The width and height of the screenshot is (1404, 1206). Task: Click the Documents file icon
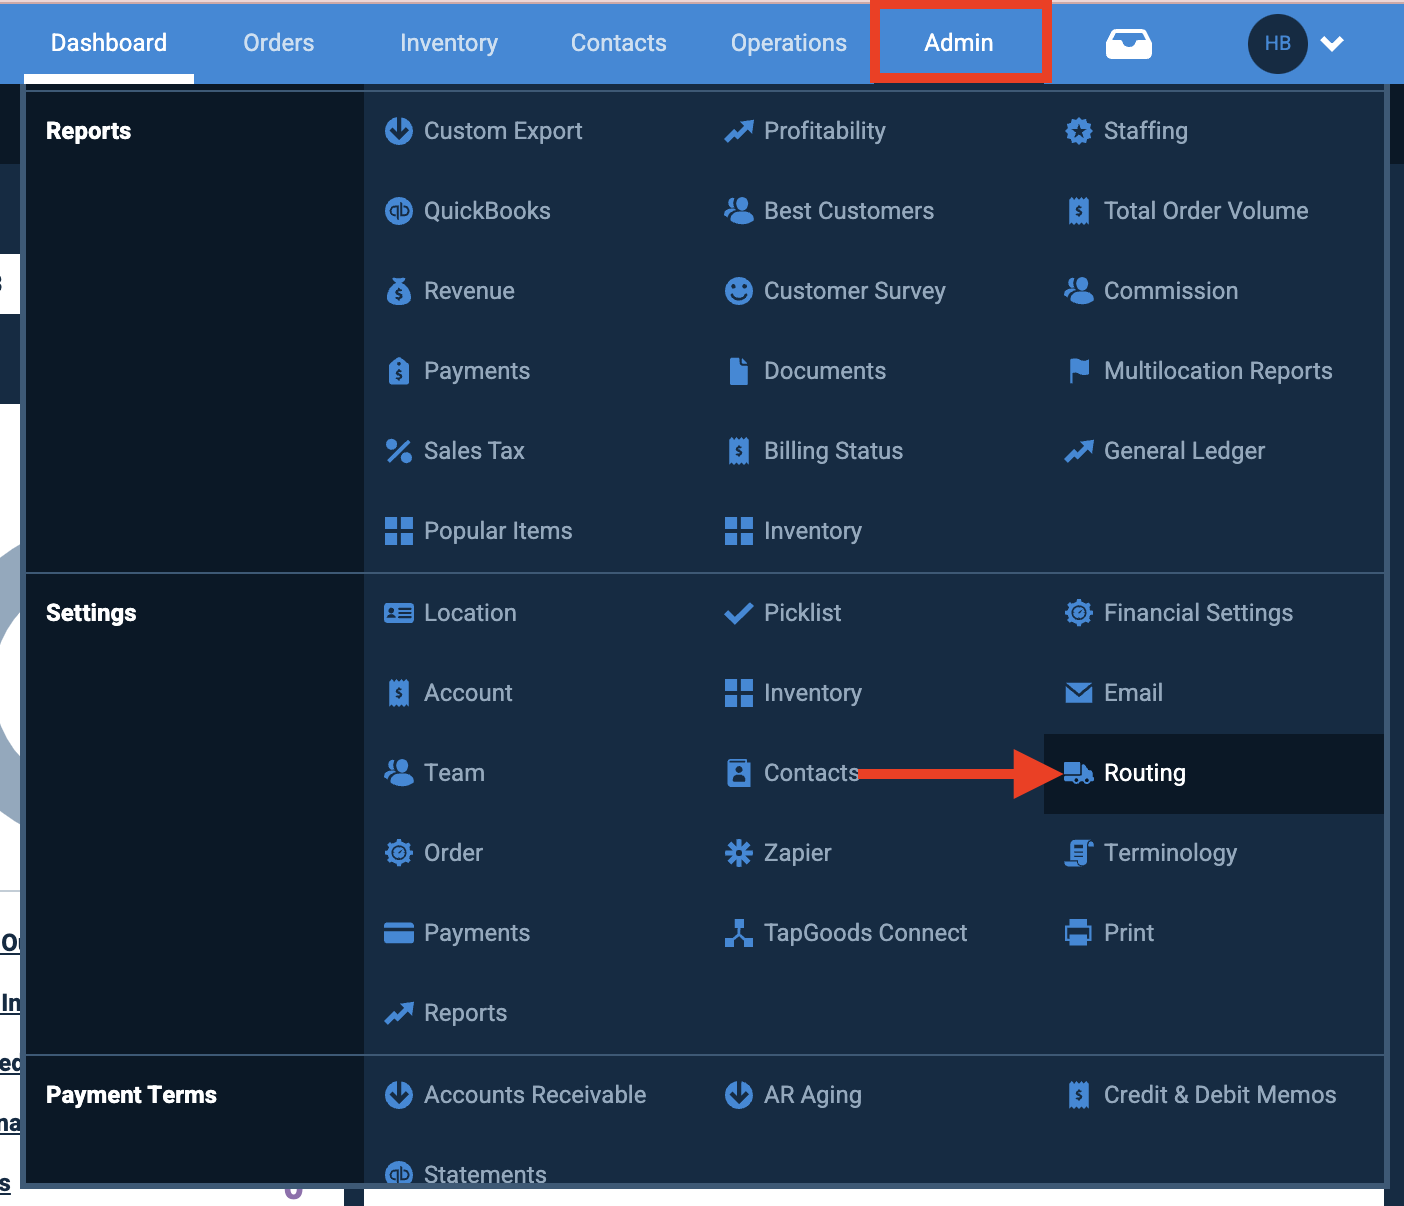pyautogui.click(x=739, y=371)
